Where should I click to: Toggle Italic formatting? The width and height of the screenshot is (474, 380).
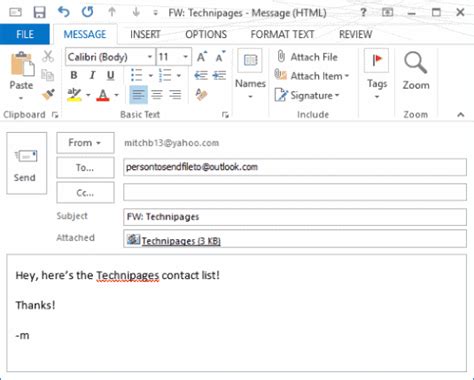click(x=92, y=75)
